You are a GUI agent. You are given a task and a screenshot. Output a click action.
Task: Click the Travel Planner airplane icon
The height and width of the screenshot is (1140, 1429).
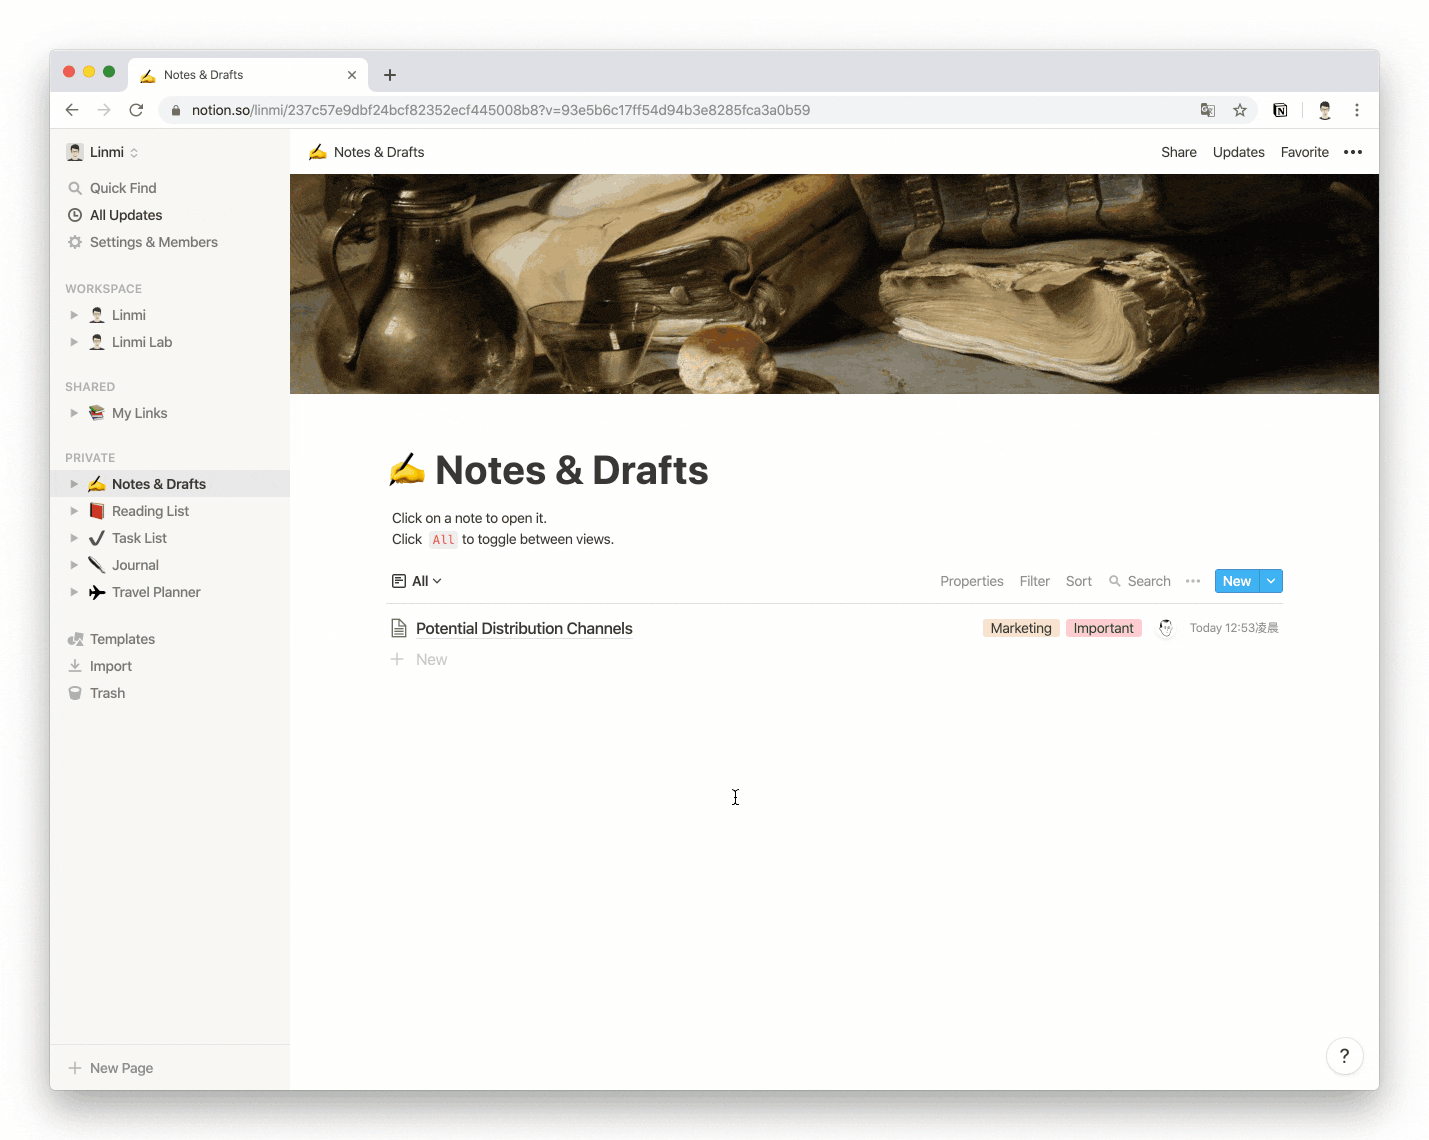97,592
